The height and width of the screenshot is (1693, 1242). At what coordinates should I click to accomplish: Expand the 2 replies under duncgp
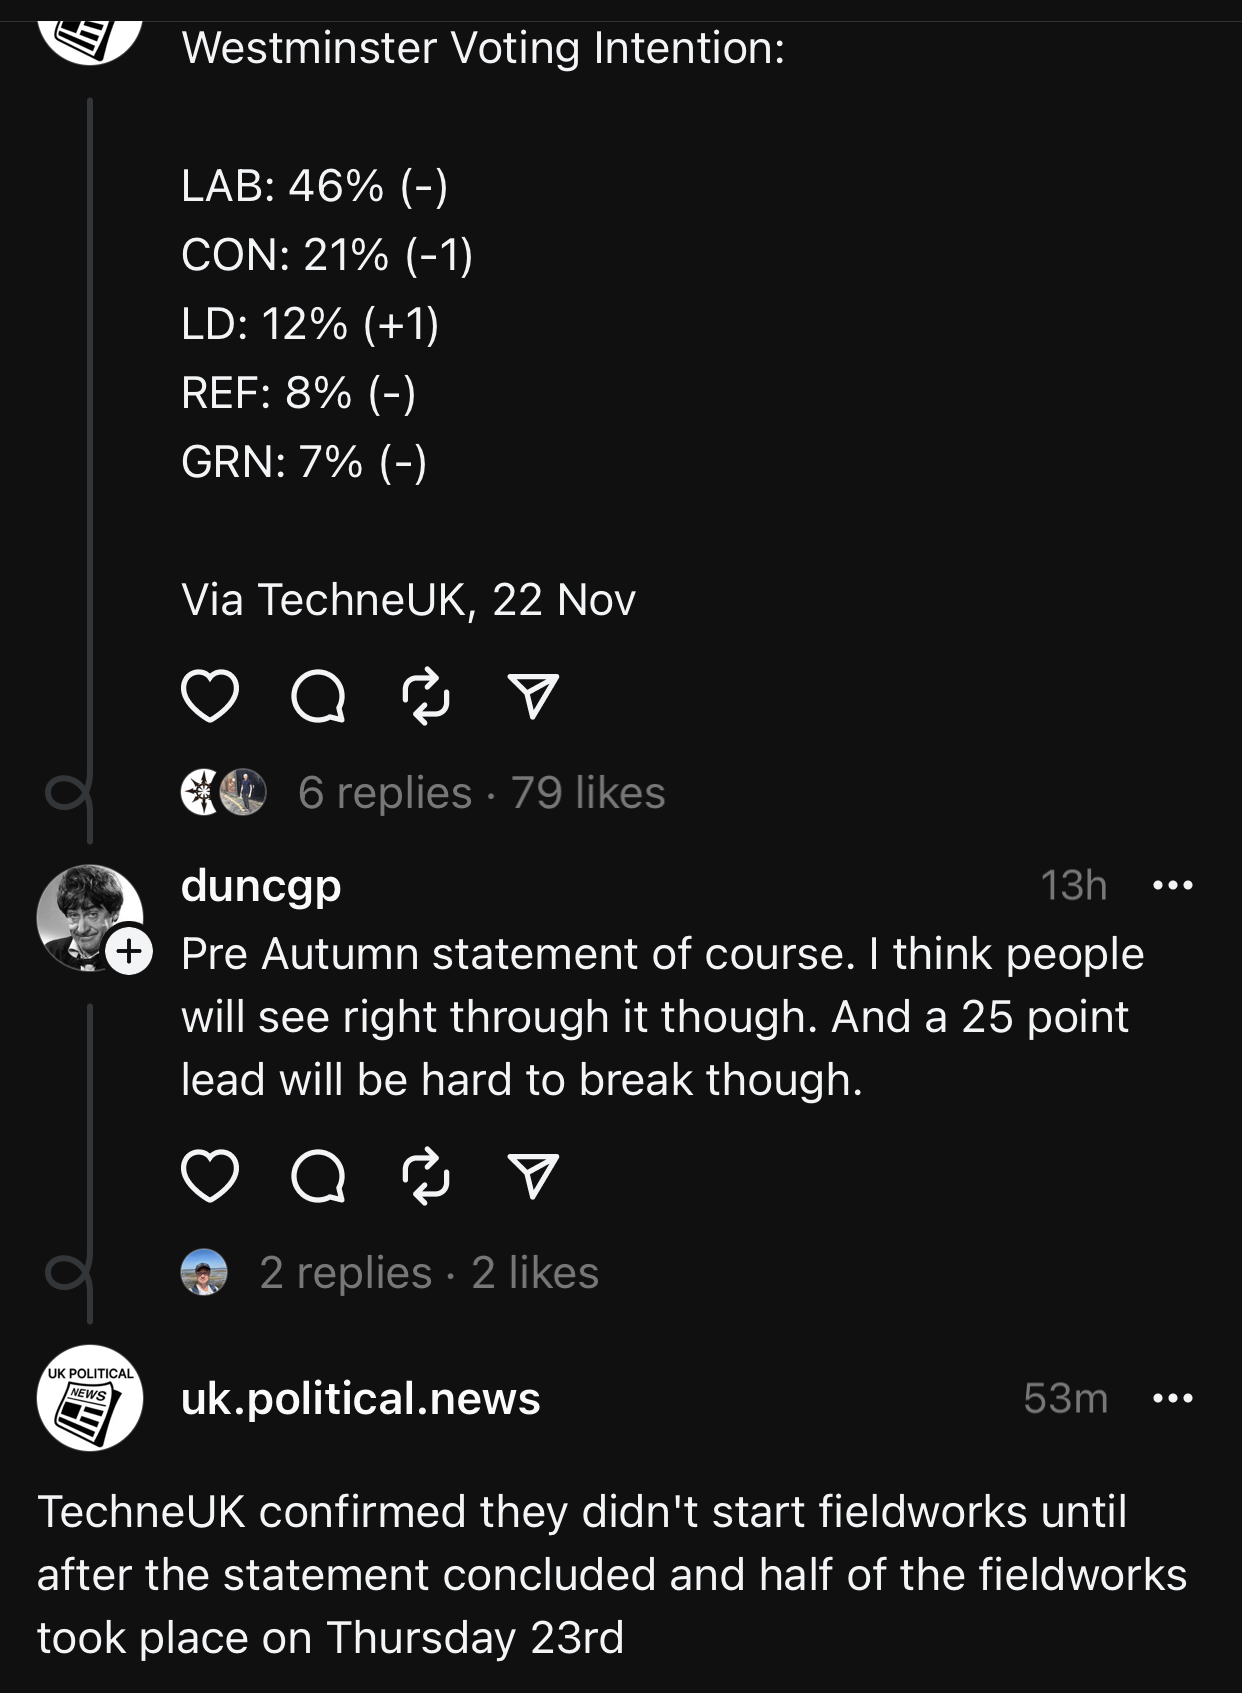[346, 1273]
